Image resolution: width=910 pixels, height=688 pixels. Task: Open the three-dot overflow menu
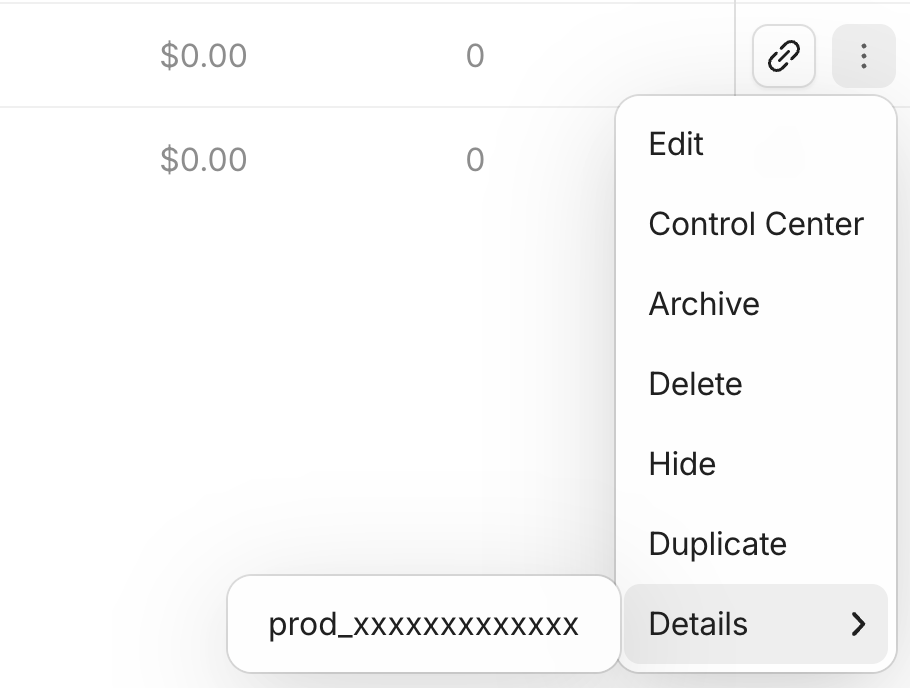pos(863,55)
